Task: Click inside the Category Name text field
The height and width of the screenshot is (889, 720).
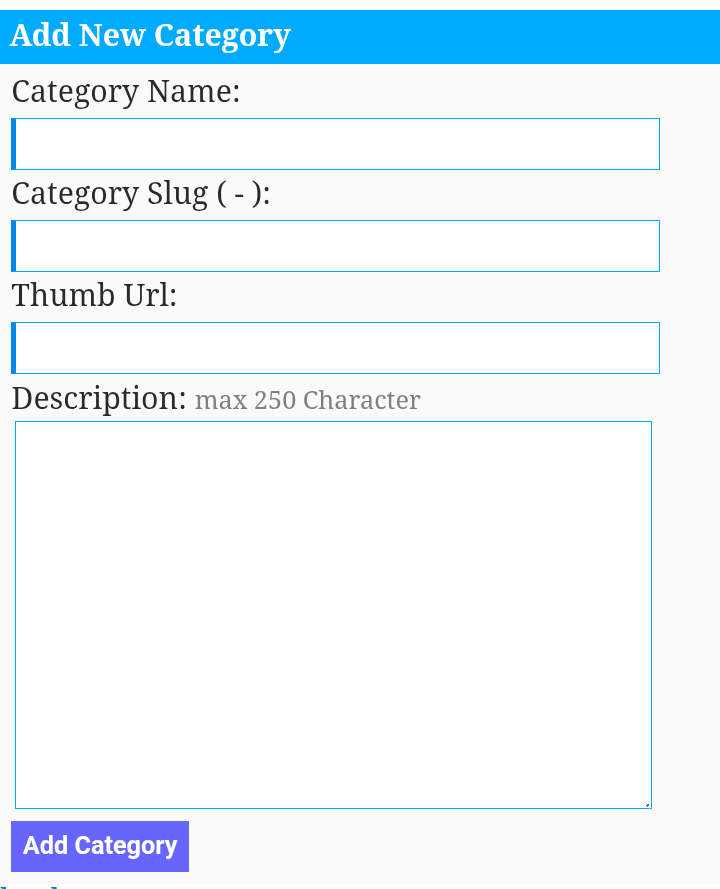Action: [336, 144]
